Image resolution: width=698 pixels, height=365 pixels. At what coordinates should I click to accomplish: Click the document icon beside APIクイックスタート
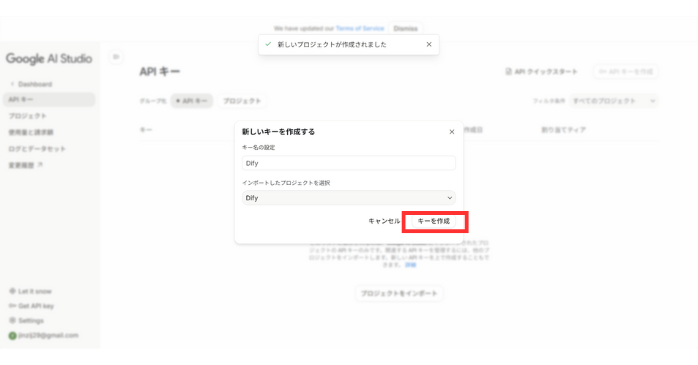(508, 72)
